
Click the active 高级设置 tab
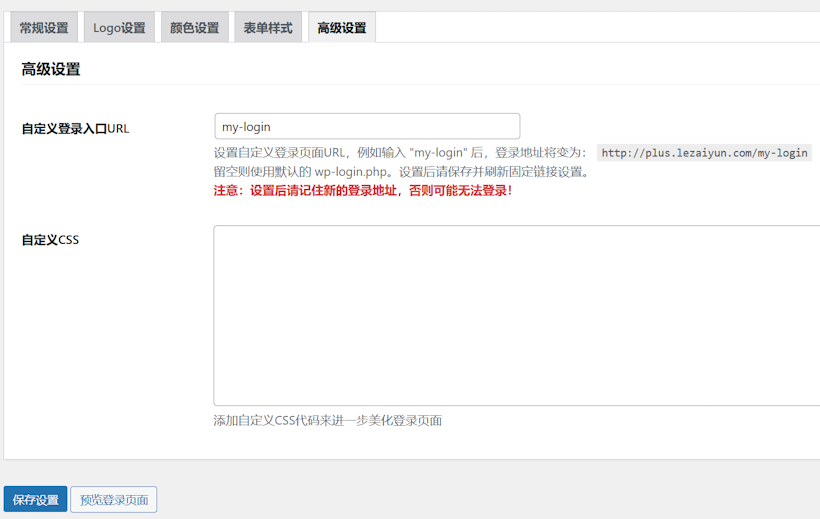[342, 28]
